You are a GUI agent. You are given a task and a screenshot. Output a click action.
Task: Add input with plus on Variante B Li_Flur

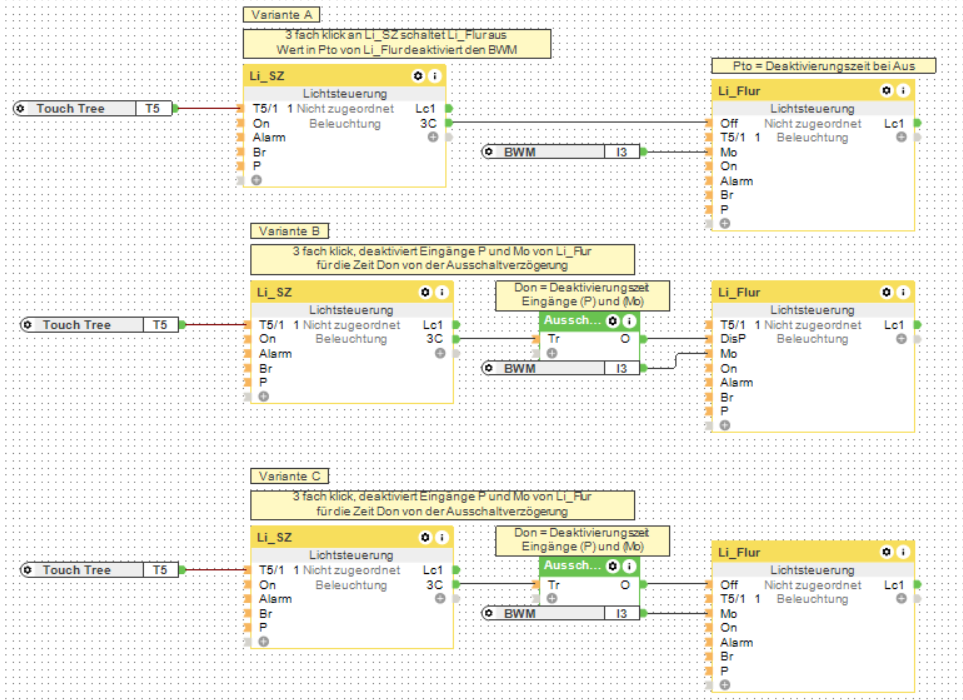tap(725, 425)
